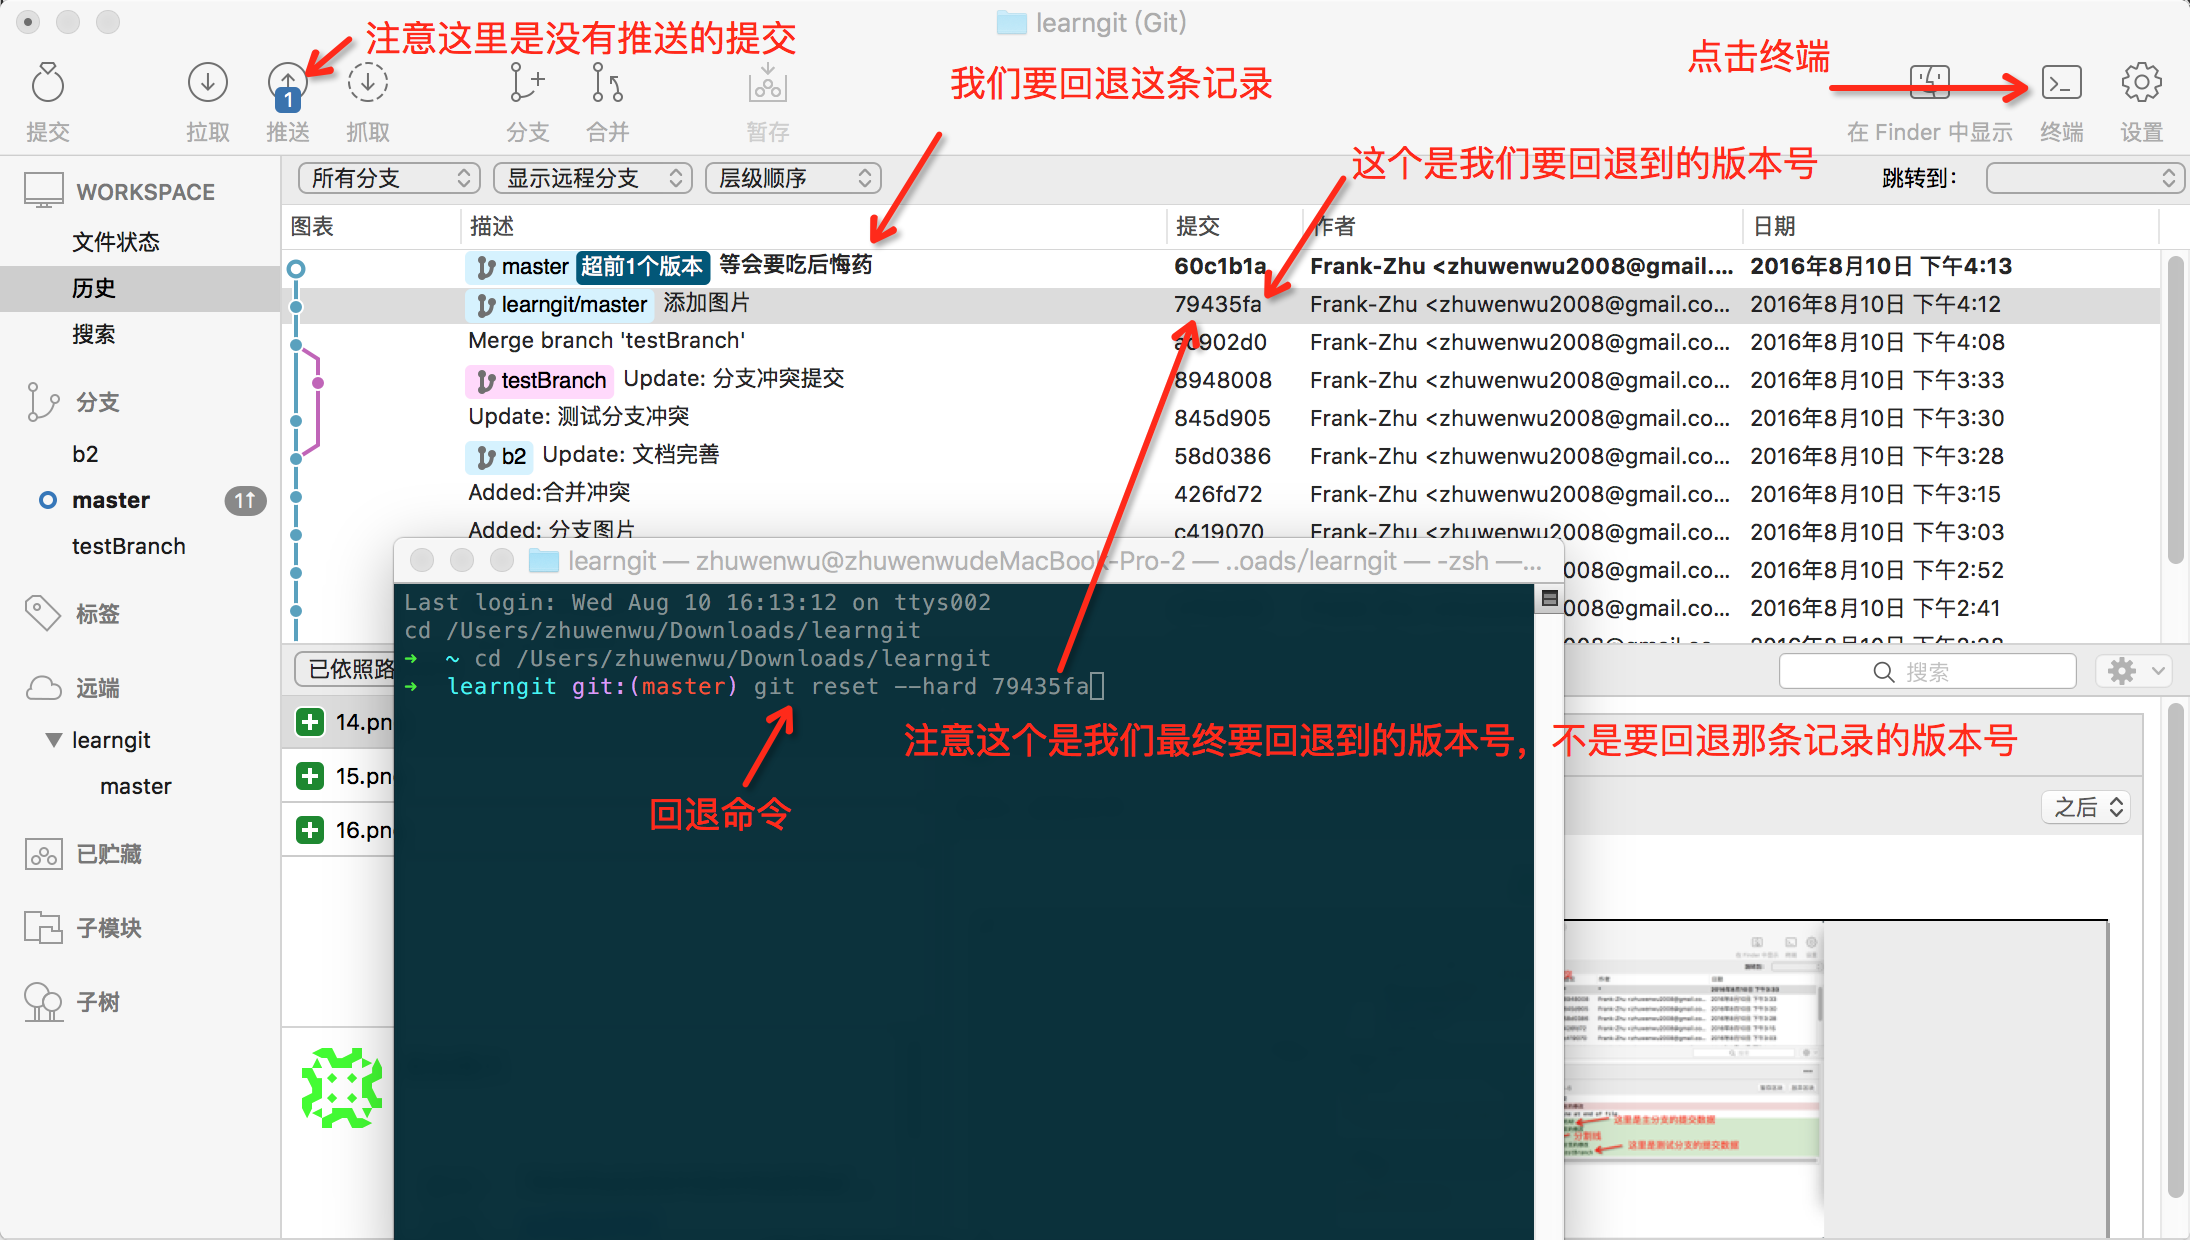
Task: Select the testBranch branch in sidebar
Action: (x=128, y=546)
